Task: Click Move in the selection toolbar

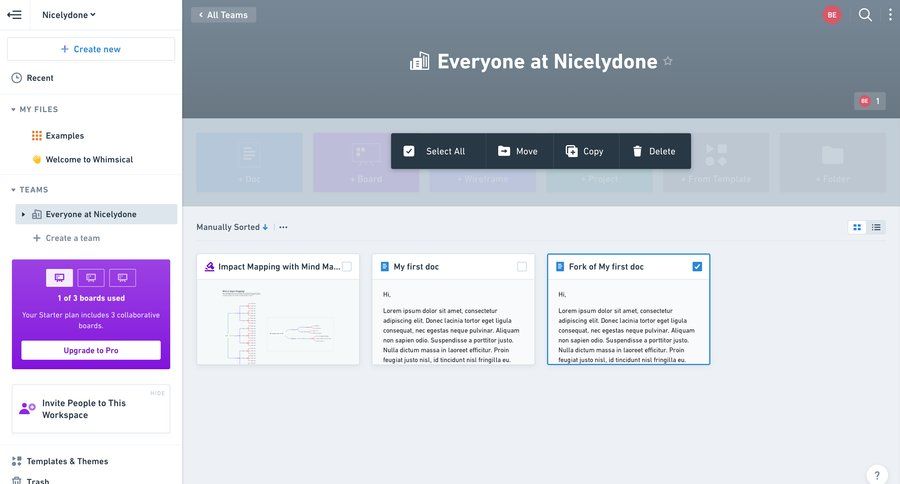Action: click(518, 152)
